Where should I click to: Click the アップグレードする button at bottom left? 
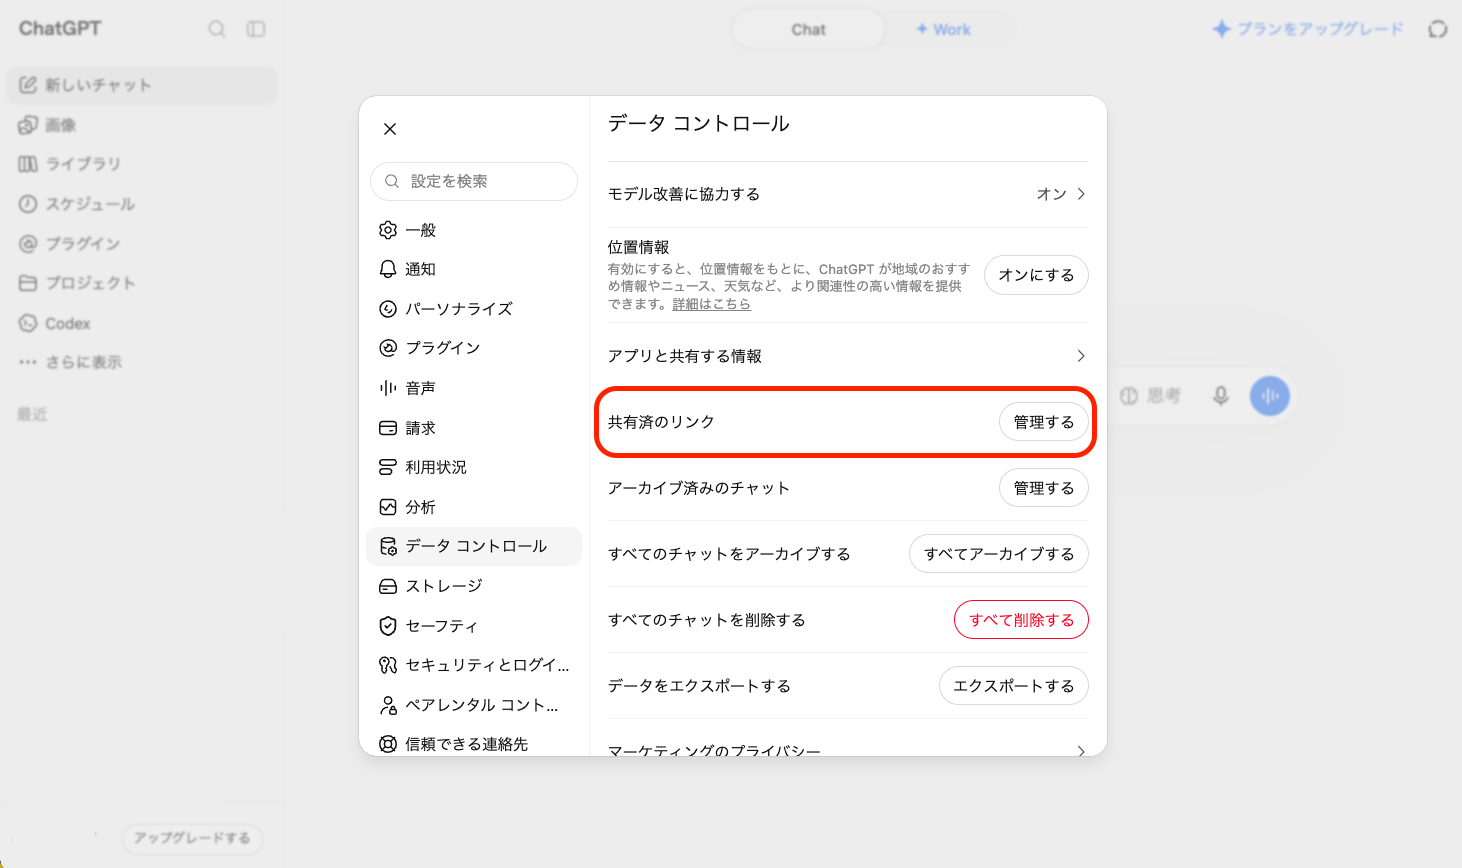(192, 838)
